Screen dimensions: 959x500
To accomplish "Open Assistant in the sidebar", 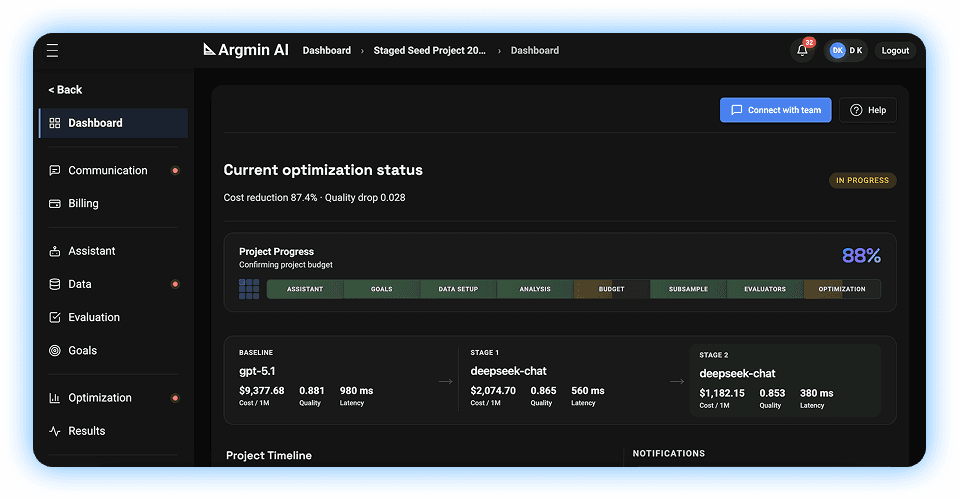I will [x=114, y=251].
